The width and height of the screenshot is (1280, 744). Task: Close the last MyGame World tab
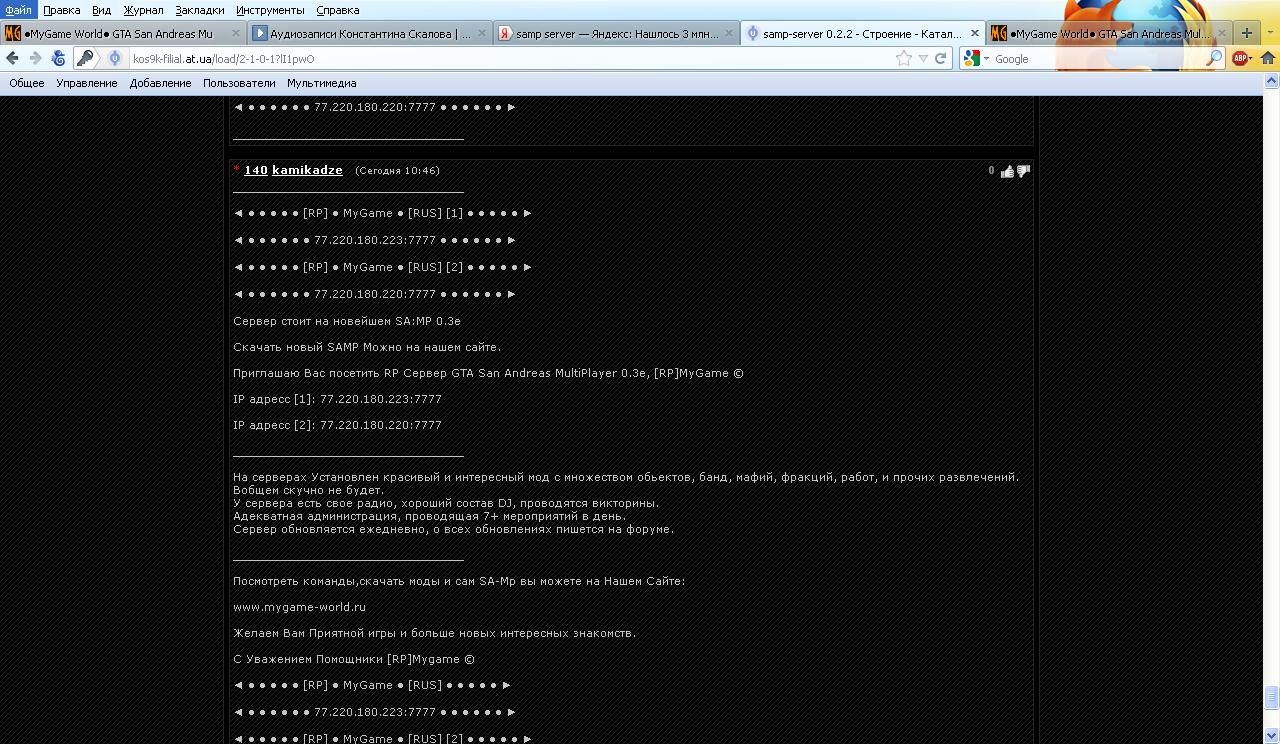click(1220, 33)
